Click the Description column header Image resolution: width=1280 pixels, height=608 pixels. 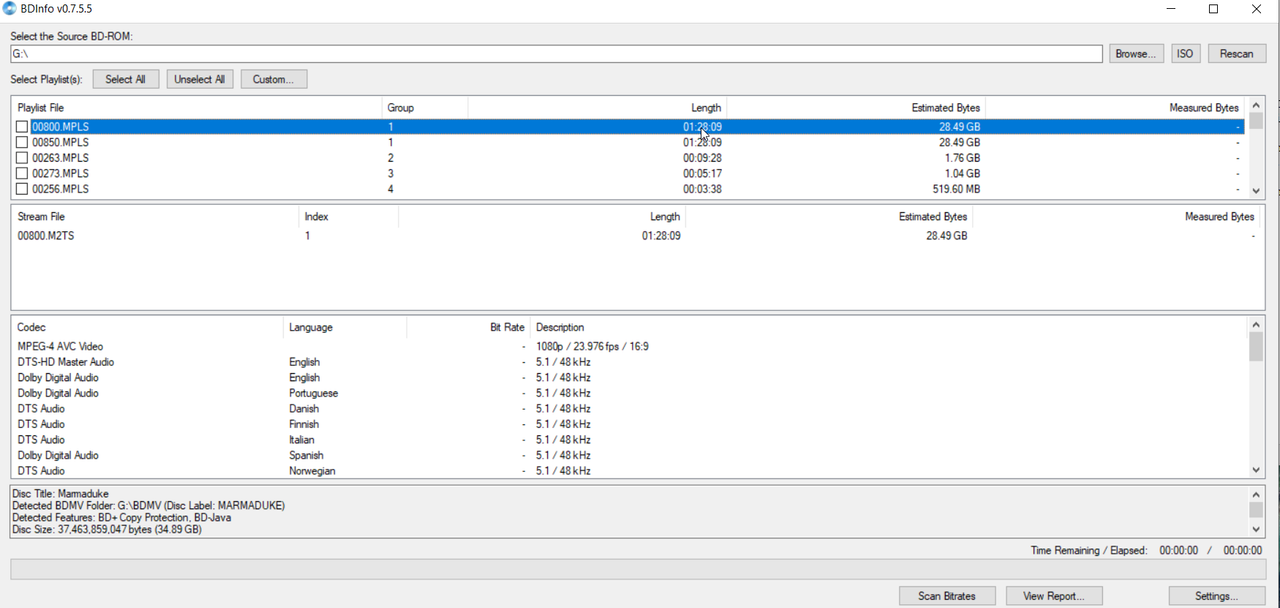(889, 328)
